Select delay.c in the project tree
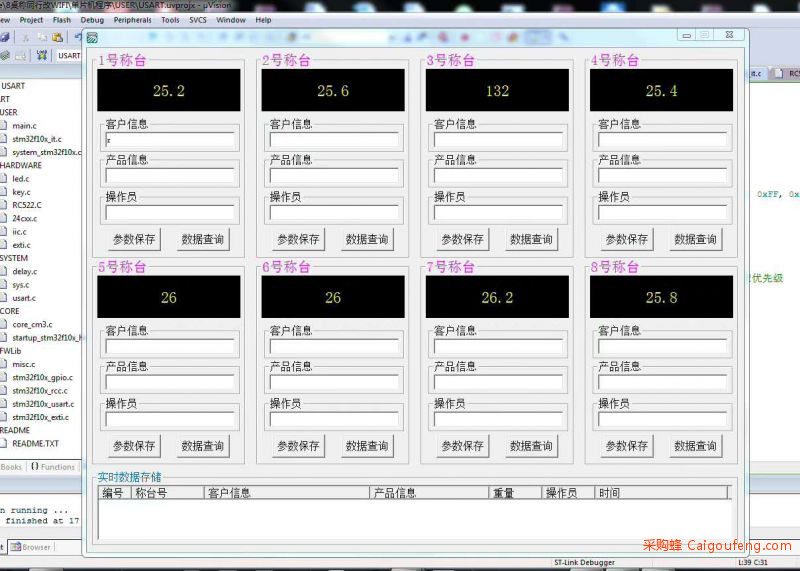800x571 pixels. coord(24,271)
